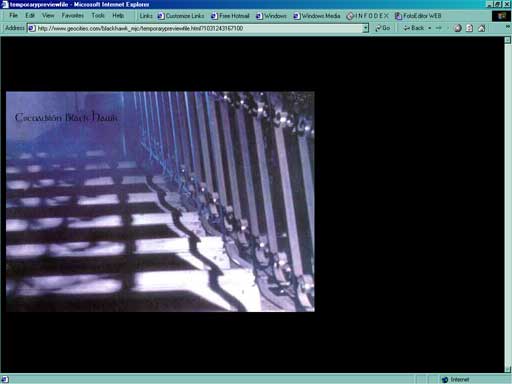
Task: Open the address bar dropdown arrow
Action: 366,28
